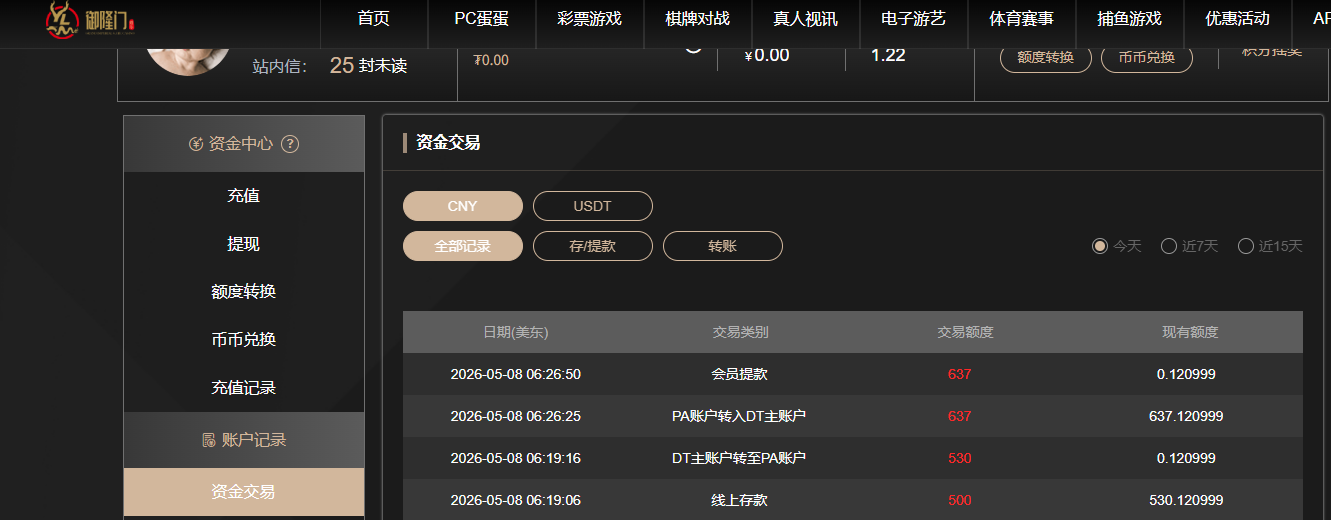The height and width of the screenshot is (520, 1331).
Task: Open 首页 in the top navigation
Action: pyautogui.click(x=373, y=19)
